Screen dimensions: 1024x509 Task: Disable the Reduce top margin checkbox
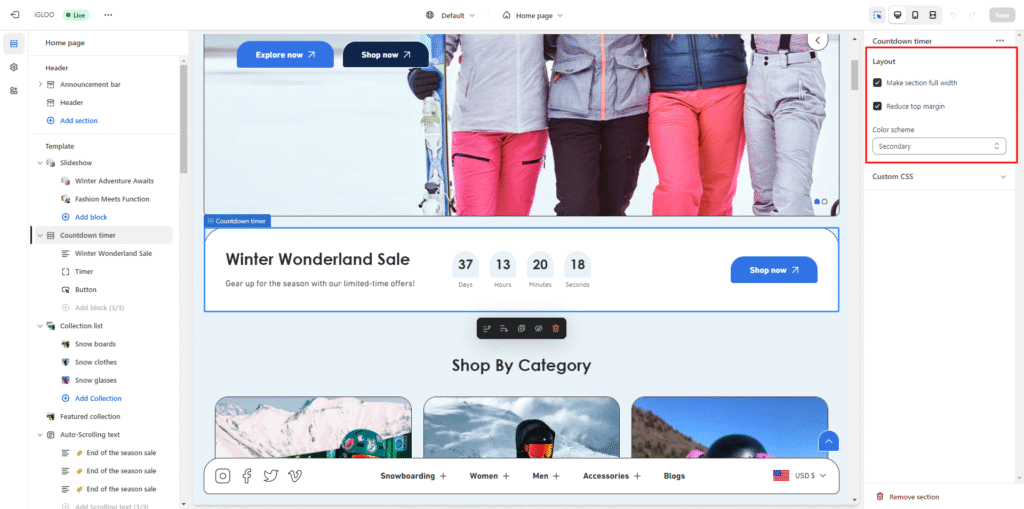coord(877,106)
